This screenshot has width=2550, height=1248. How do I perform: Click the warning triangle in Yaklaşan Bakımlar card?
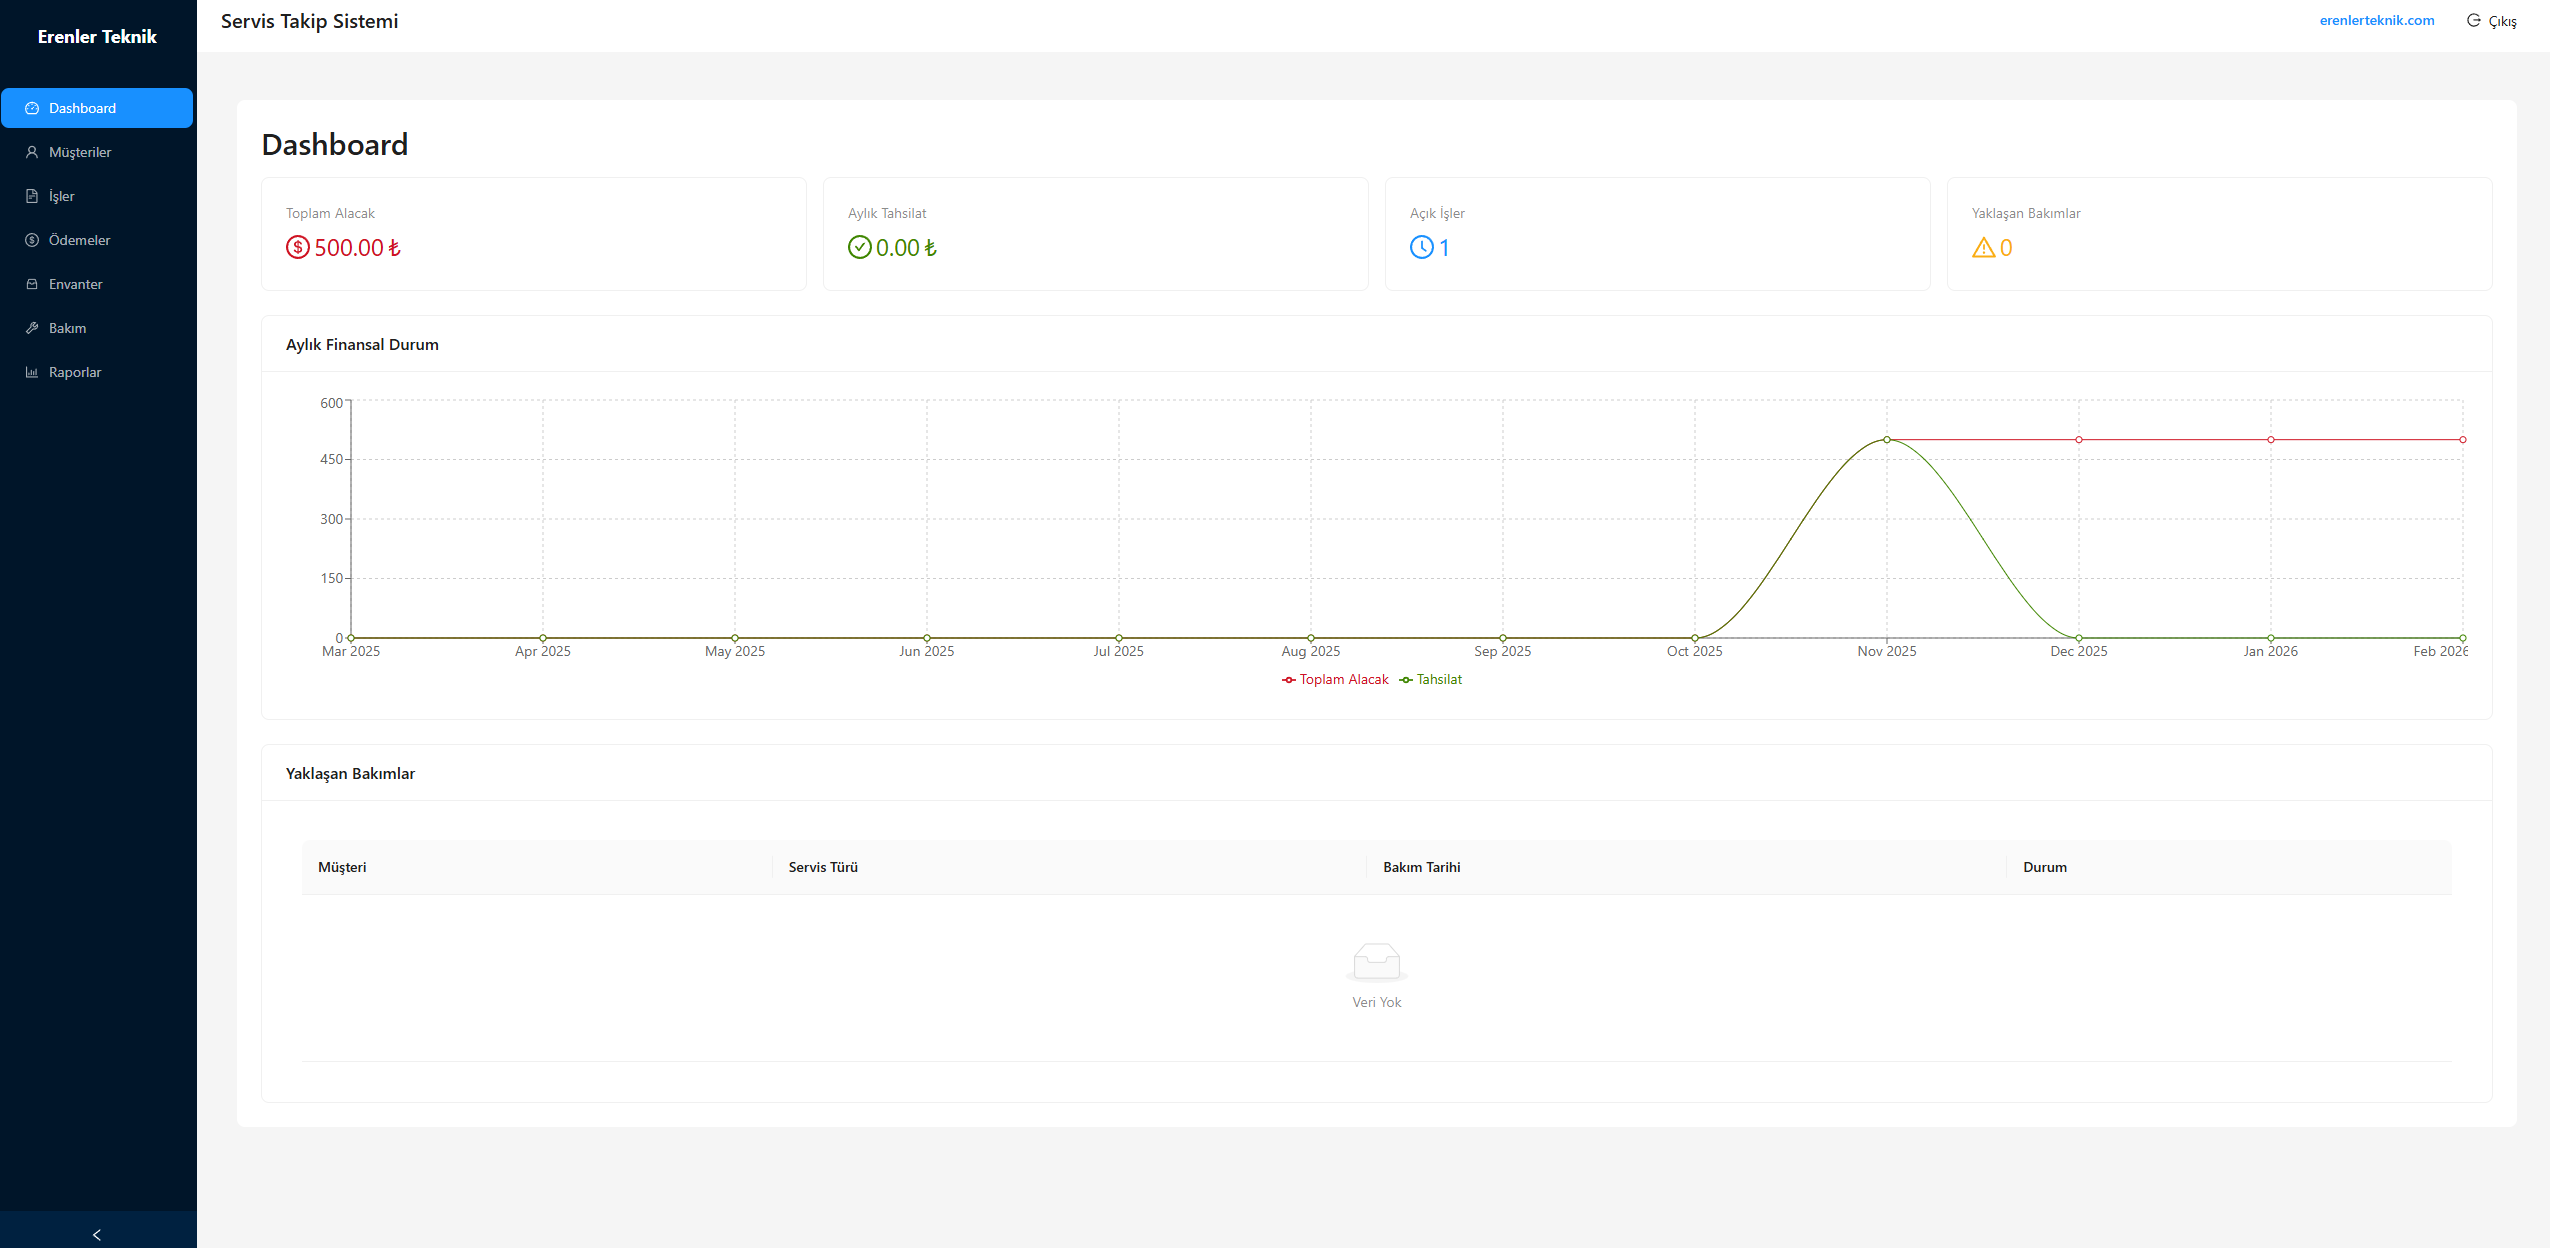click(1983, 247)
